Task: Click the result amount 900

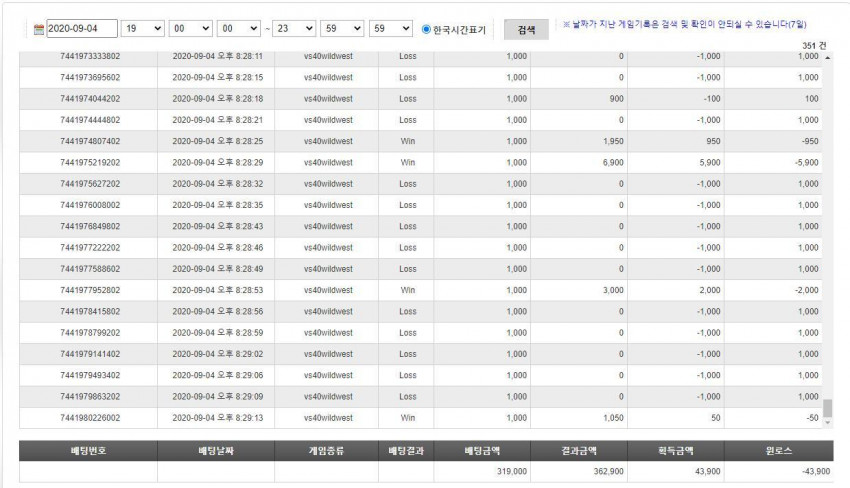Action: click(616, 99)
